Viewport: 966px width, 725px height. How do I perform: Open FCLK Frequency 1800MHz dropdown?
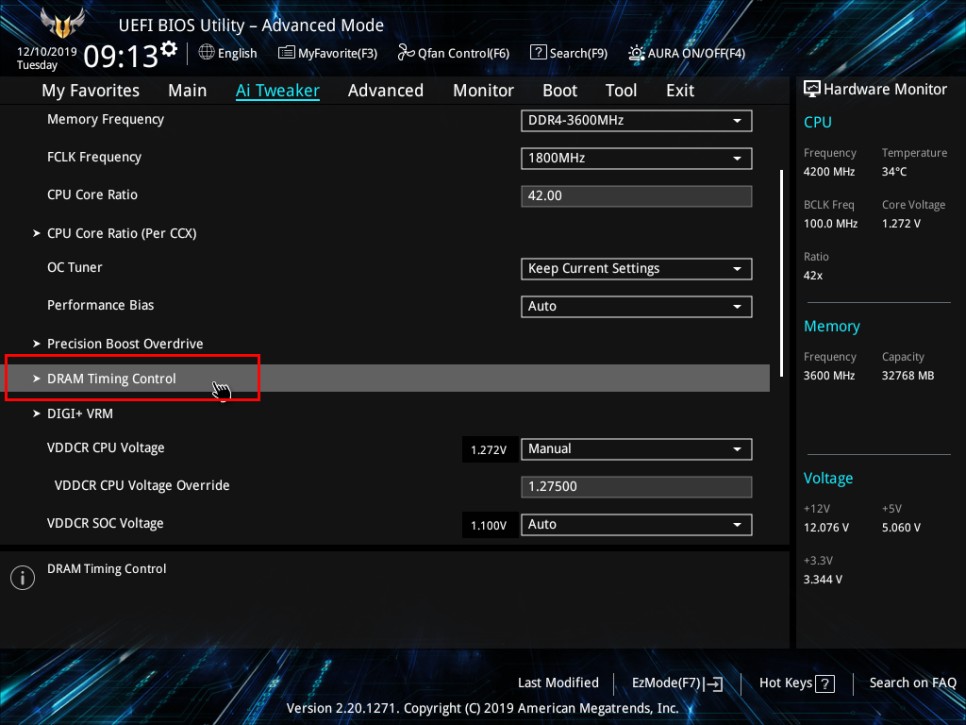(636, 158)
